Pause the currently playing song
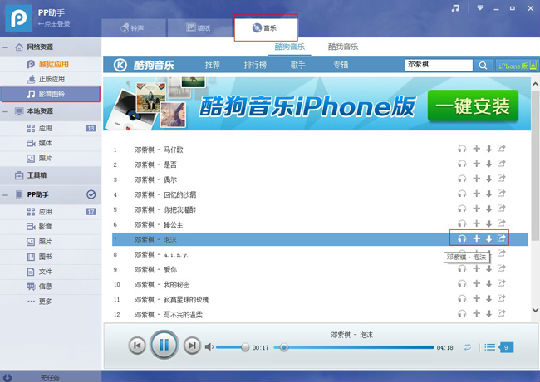This screenshot has height=382, width=540. 164,345
